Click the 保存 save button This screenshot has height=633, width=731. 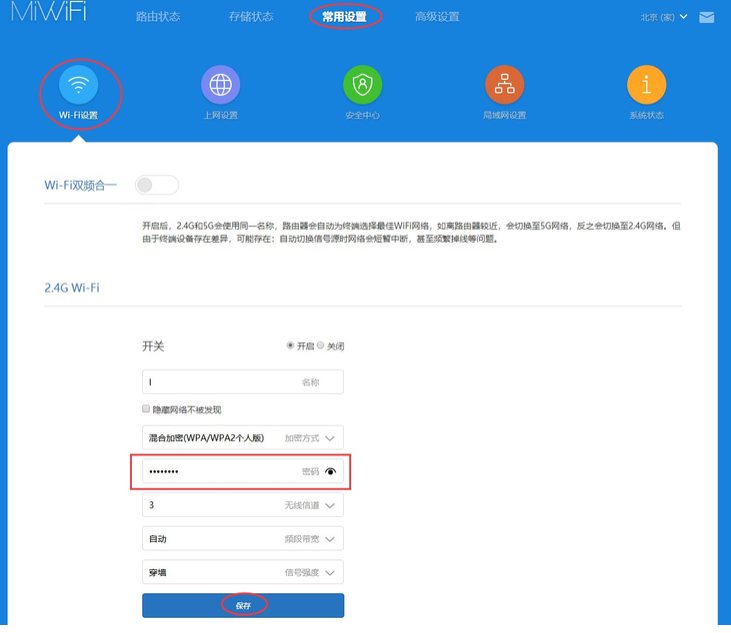[243, 605]
